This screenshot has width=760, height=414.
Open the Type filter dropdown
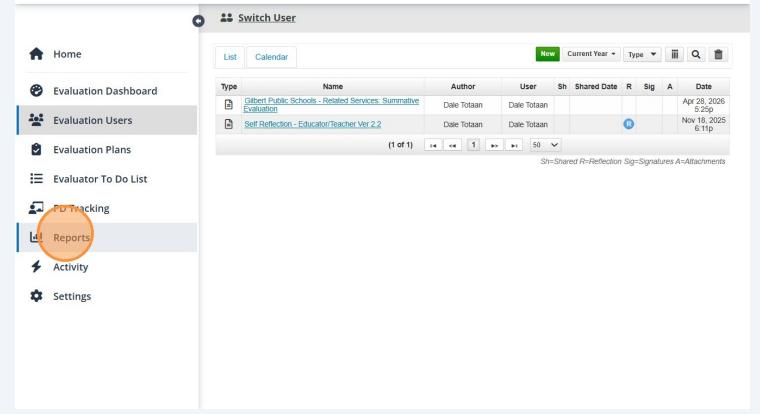(x=642, y=54)
